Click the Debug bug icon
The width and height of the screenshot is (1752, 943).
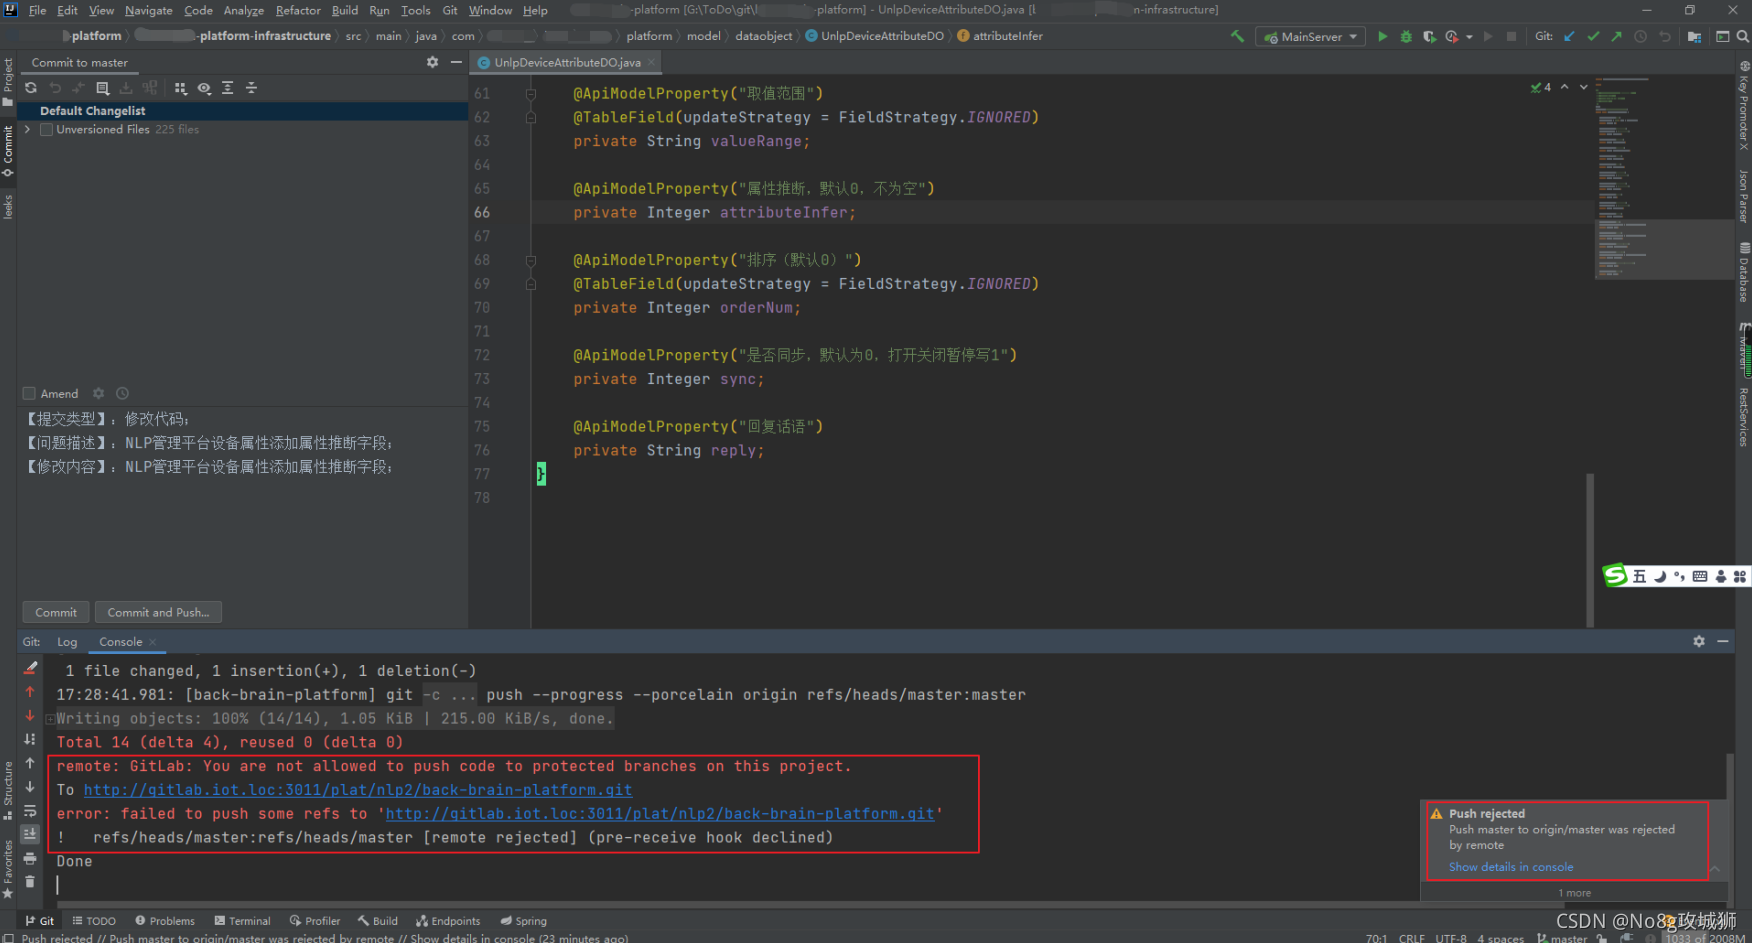(1406, 36)
